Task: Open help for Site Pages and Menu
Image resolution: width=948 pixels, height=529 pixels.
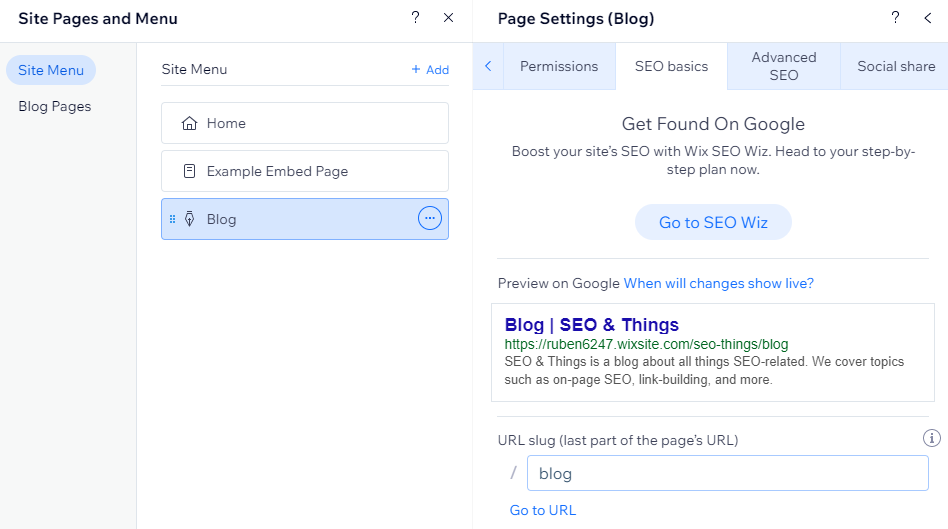Action: [415, 18]
